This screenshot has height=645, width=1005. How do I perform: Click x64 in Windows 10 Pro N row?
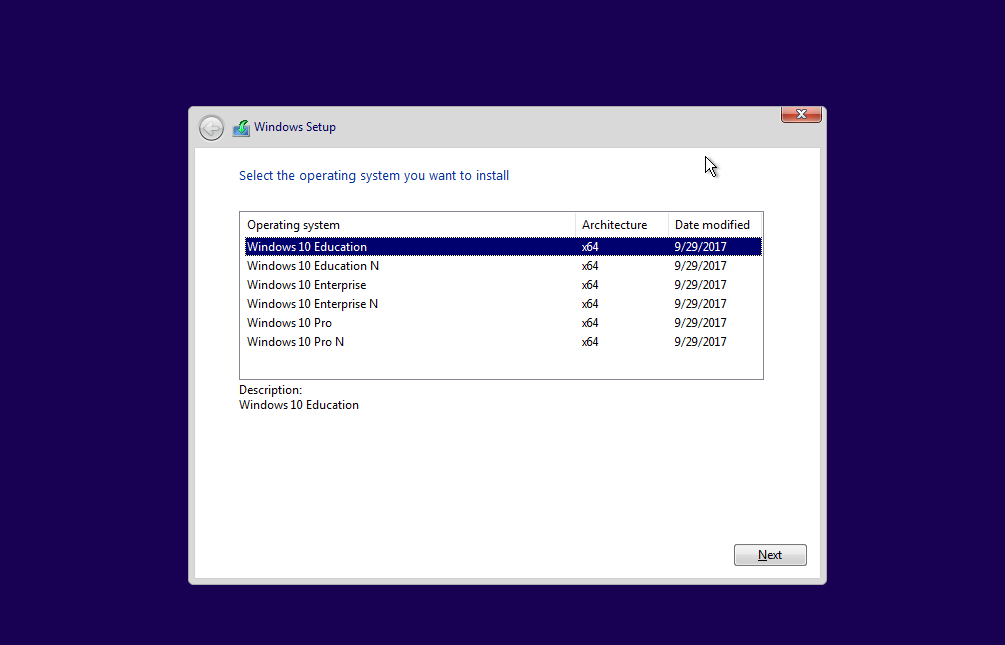tap(590, 342)
